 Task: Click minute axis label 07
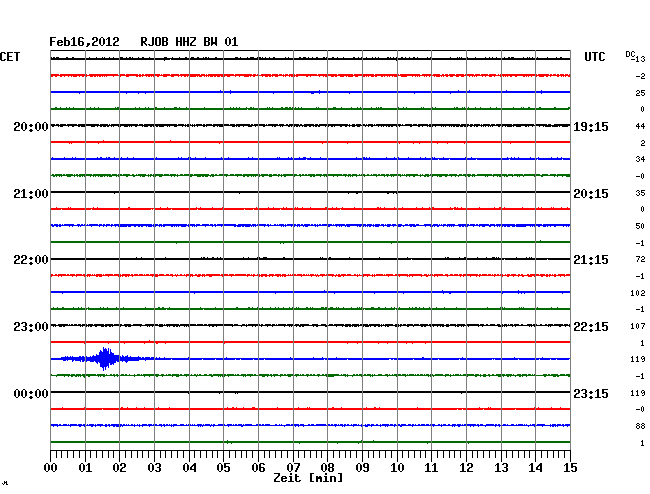click(x=293, y=467)
